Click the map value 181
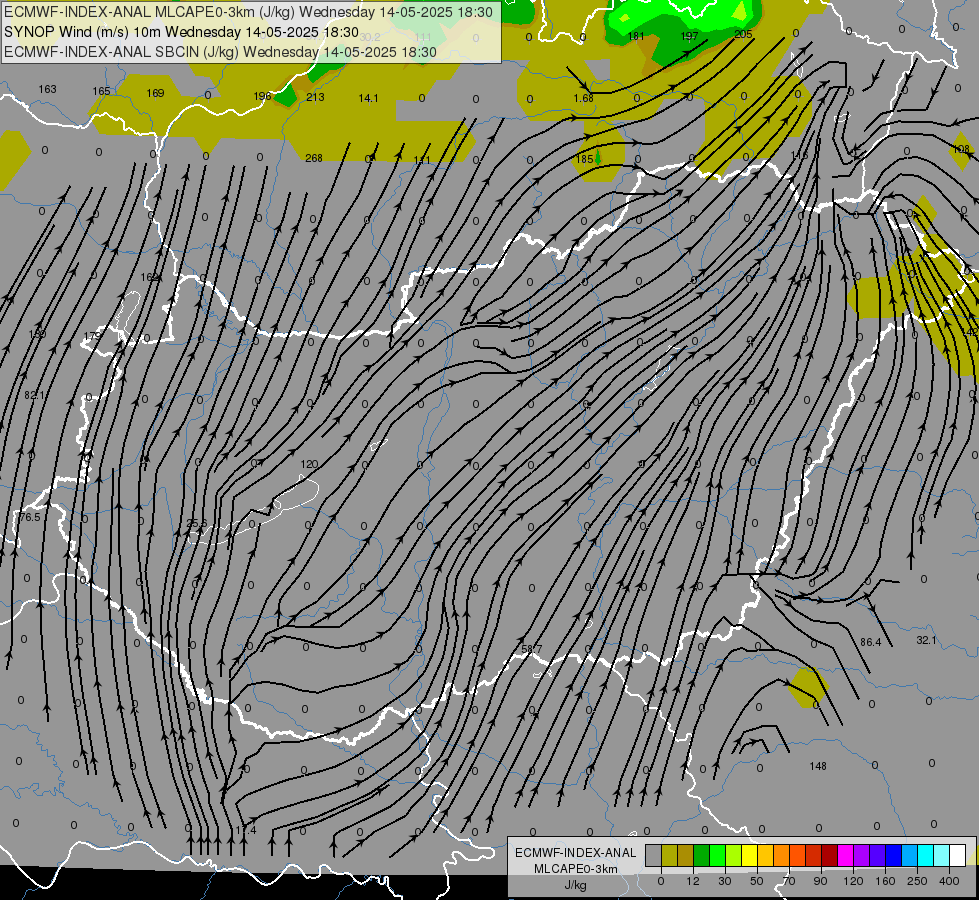 click(x=636, y=36)
